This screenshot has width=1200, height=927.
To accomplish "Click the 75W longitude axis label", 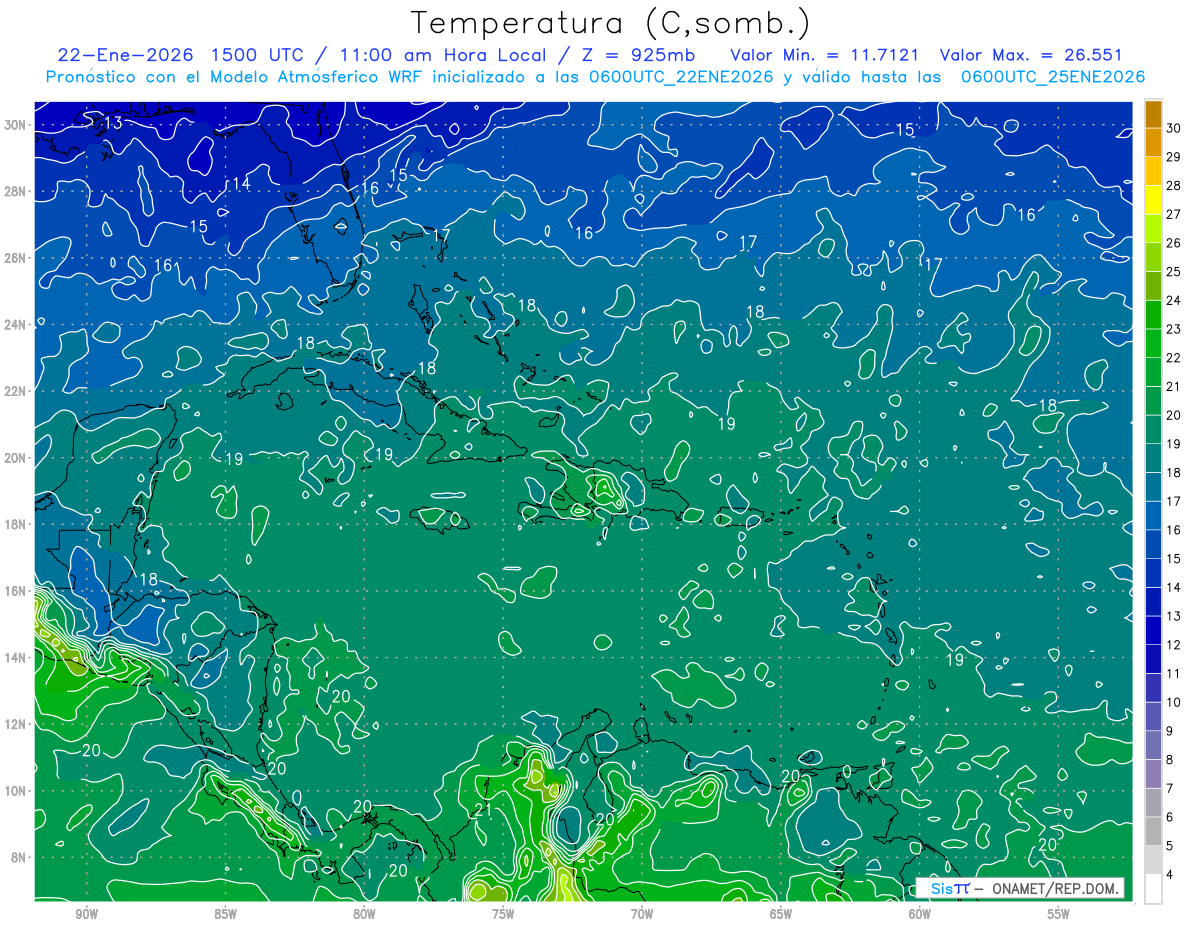I will pos(503,914).
